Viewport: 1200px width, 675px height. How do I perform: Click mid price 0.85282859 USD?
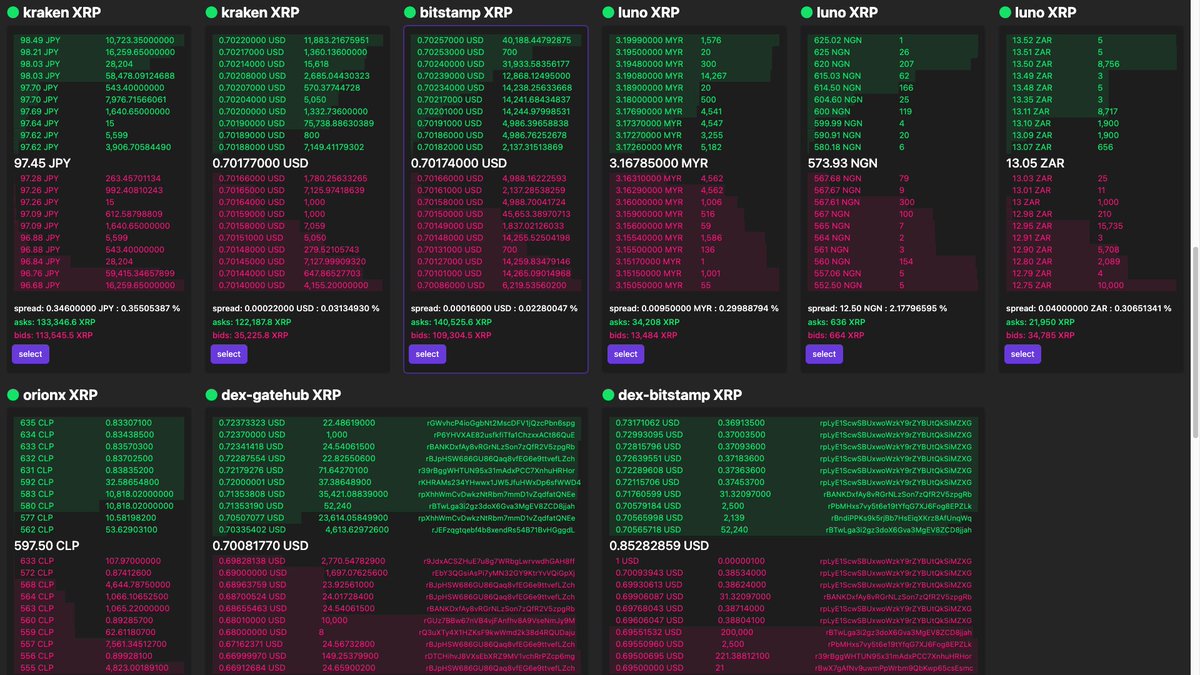[659, 546]
